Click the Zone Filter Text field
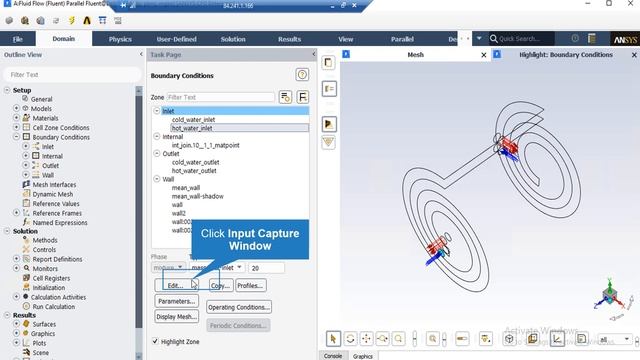 (220, 97)
